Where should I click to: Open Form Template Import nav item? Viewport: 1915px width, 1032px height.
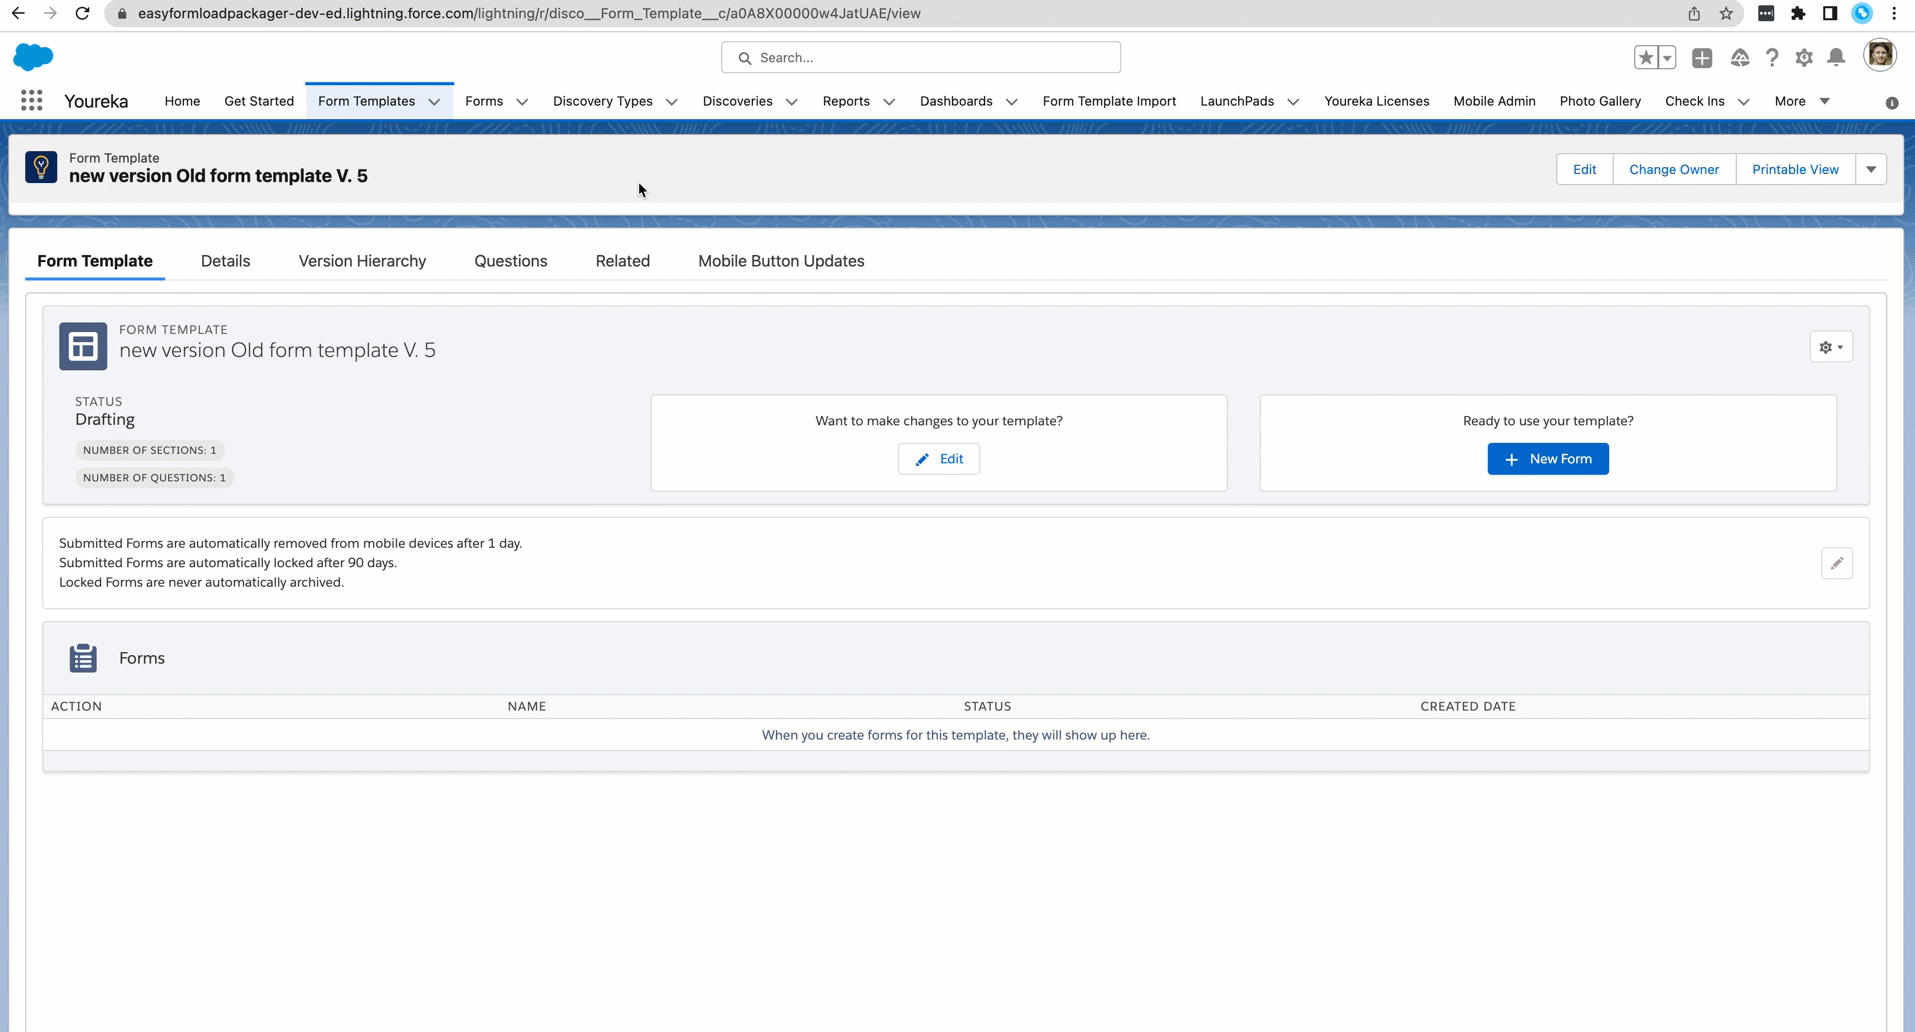tap(1109, 101)
